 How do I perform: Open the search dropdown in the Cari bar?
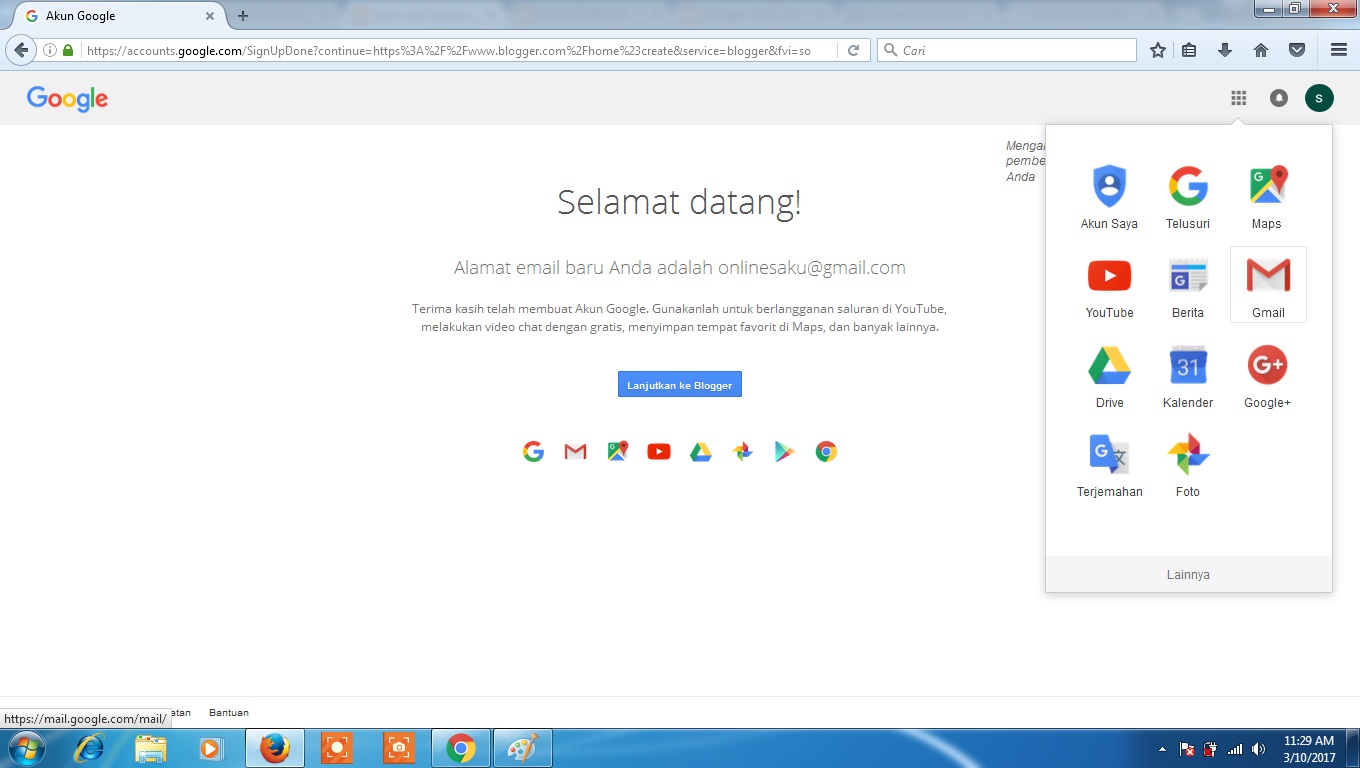point(891,49)
